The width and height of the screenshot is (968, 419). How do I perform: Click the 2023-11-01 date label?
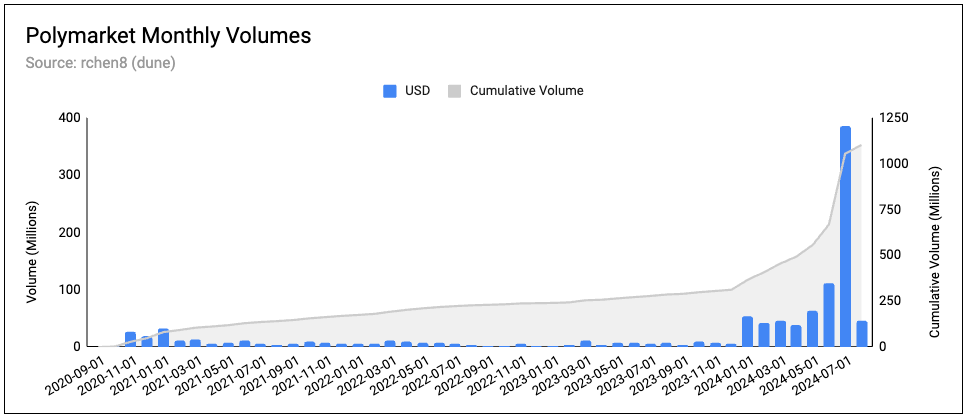pyautogui.click(x=692, y=373)
